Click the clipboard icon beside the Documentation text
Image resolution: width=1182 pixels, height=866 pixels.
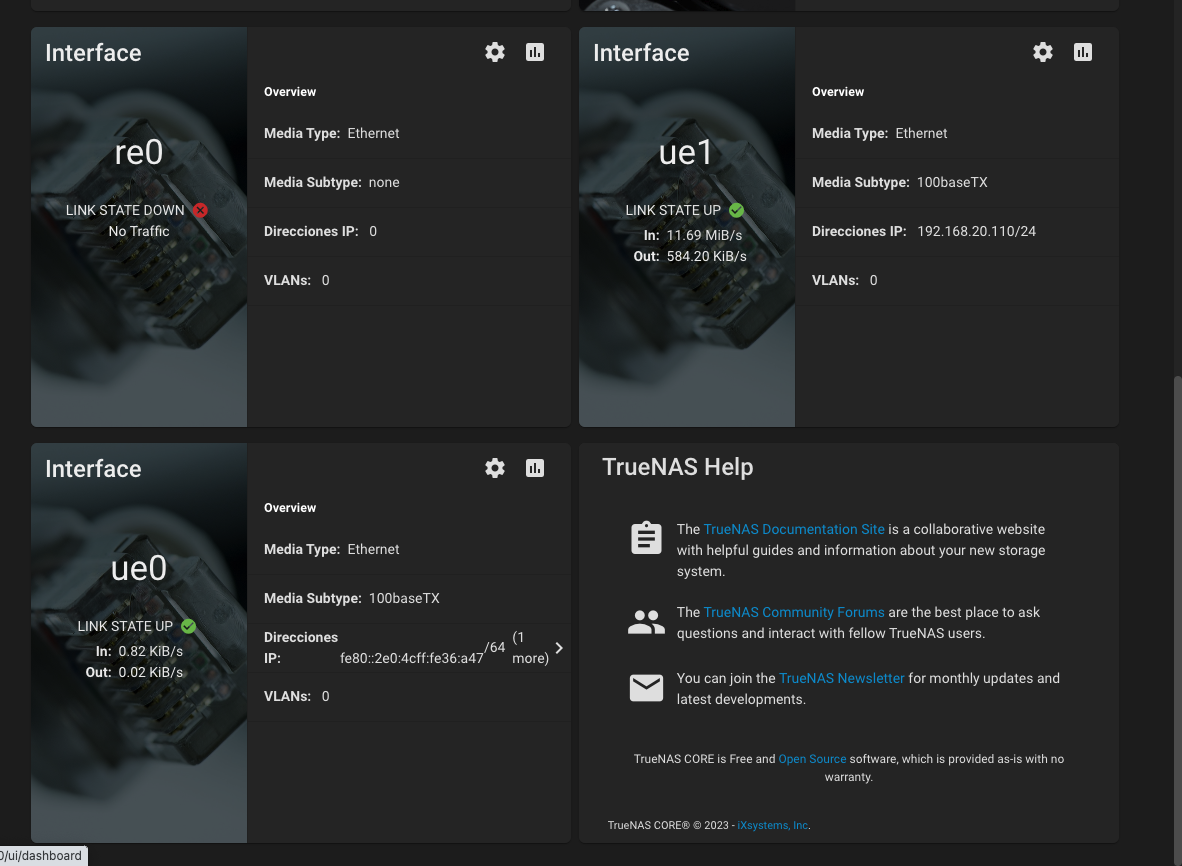point(646,538)
